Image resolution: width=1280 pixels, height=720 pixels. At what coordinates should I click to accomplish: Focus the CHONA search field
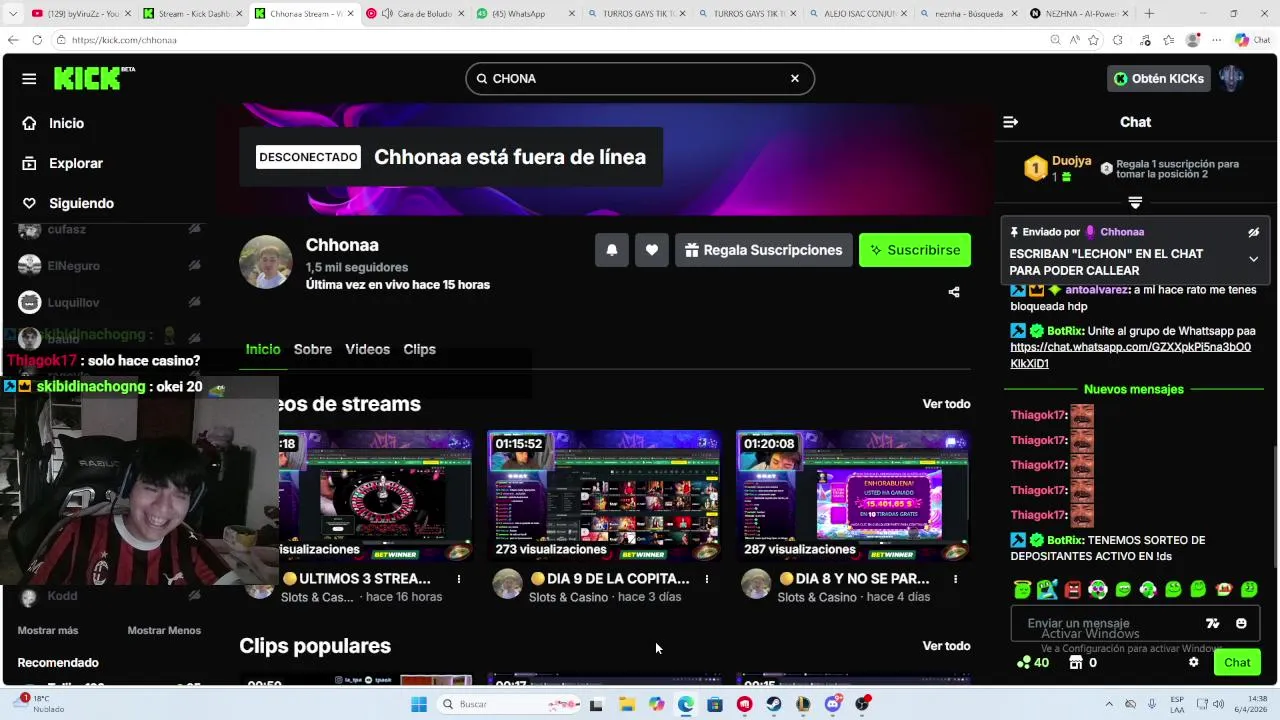coord(639,78)
